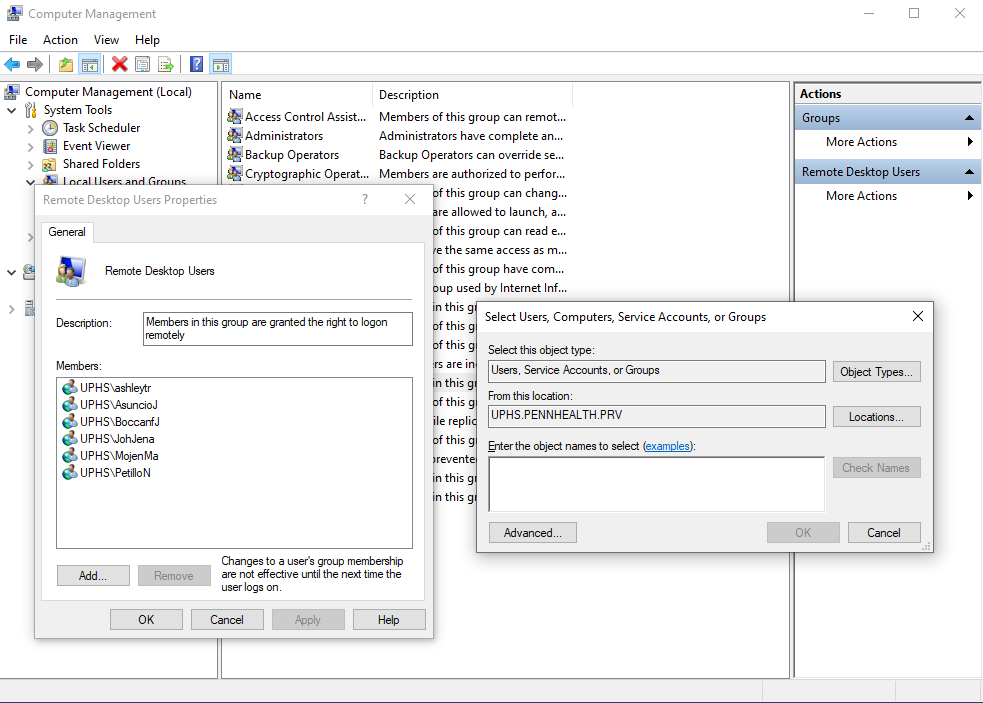Click the Shared Folders icon in tree
983x703 pixels.
tap(50, 164)
